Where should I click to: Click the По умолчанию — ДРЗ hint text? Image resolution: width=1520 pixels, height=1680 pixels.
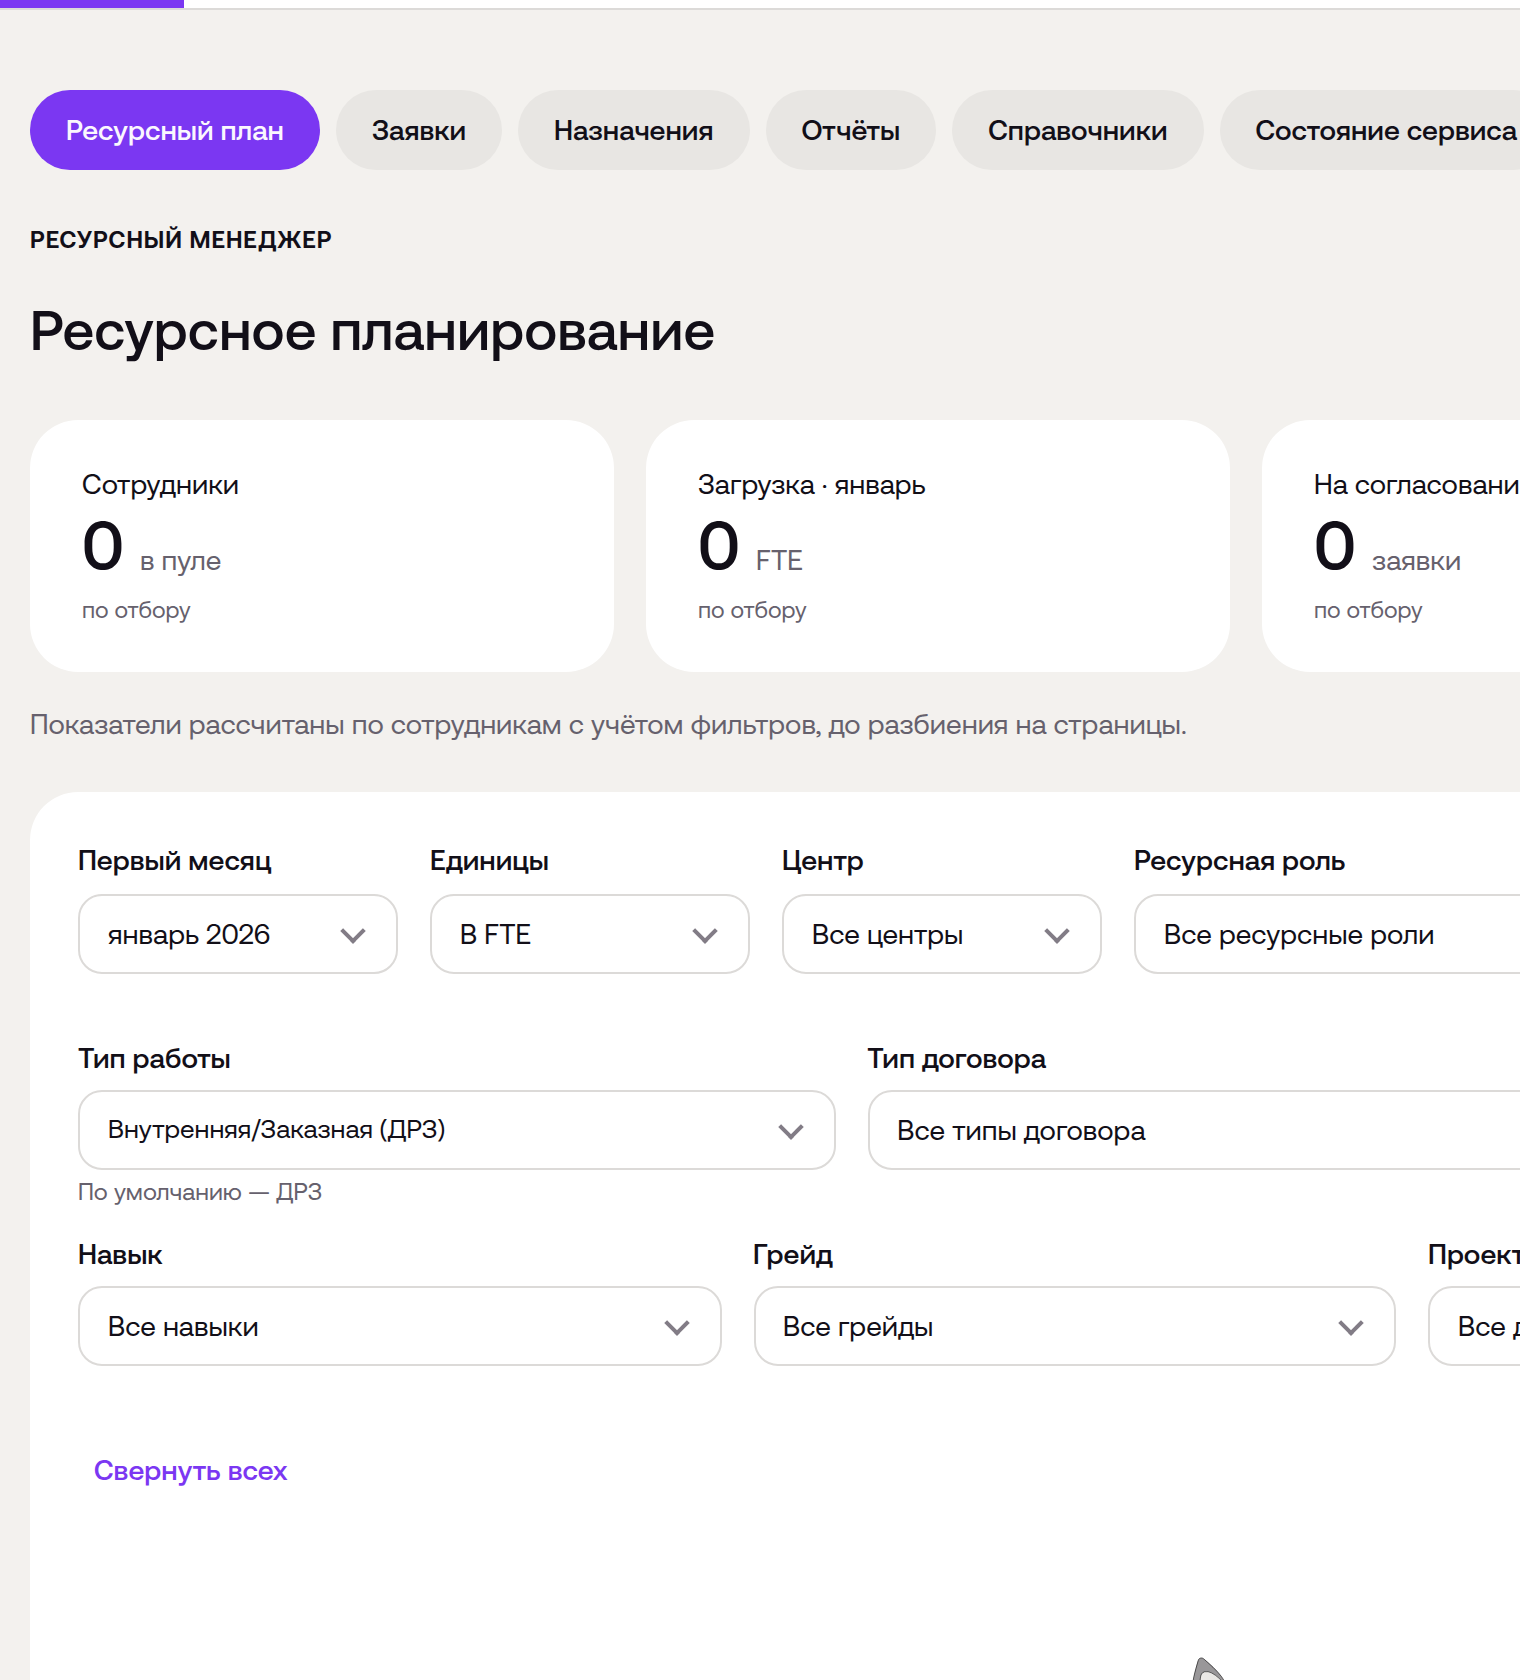tap(200, 1192)
